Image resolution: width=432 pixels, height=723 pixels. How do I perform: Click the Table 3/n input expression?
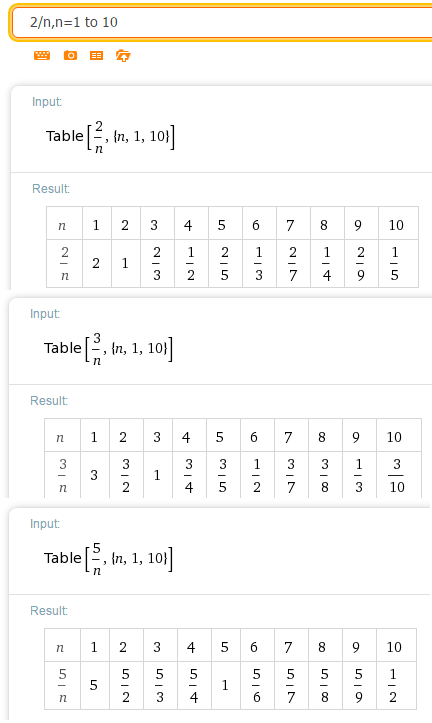[108, 349]
